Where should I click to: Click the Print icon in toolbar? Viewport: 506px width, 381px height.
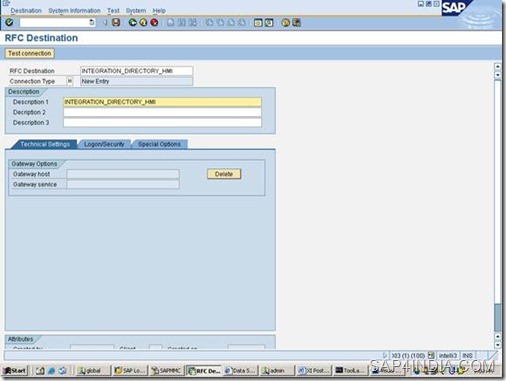171,22
